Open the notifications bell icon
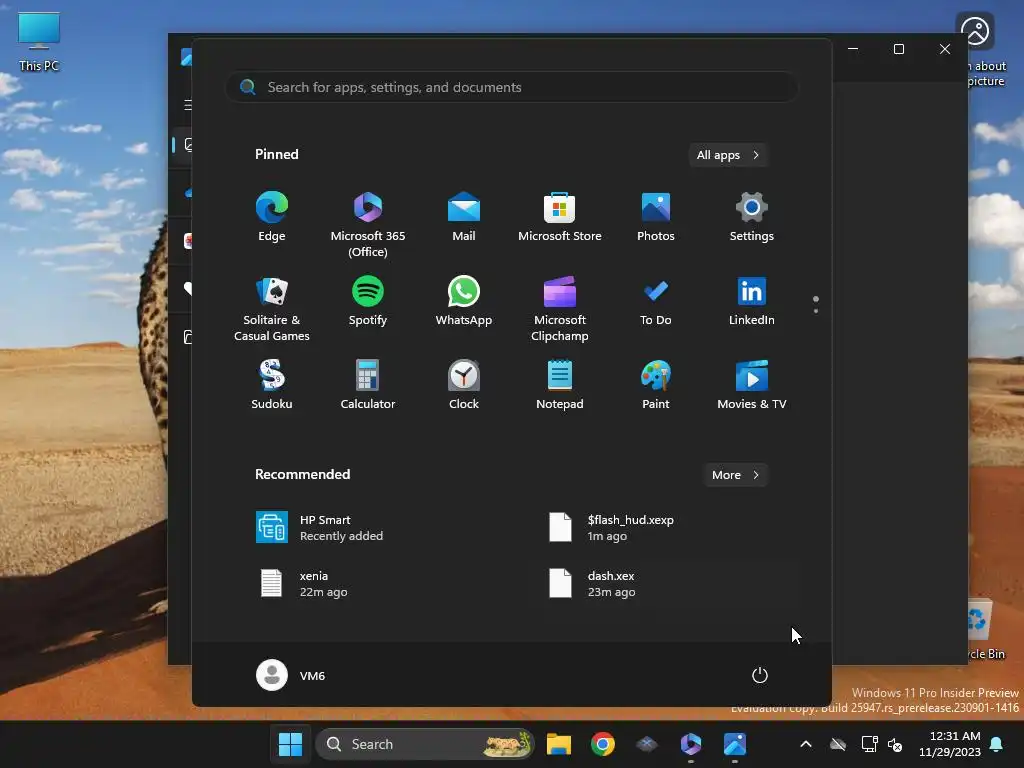Image resolution: width=1024 pixels, height=768 pixels. click(997, 744)
